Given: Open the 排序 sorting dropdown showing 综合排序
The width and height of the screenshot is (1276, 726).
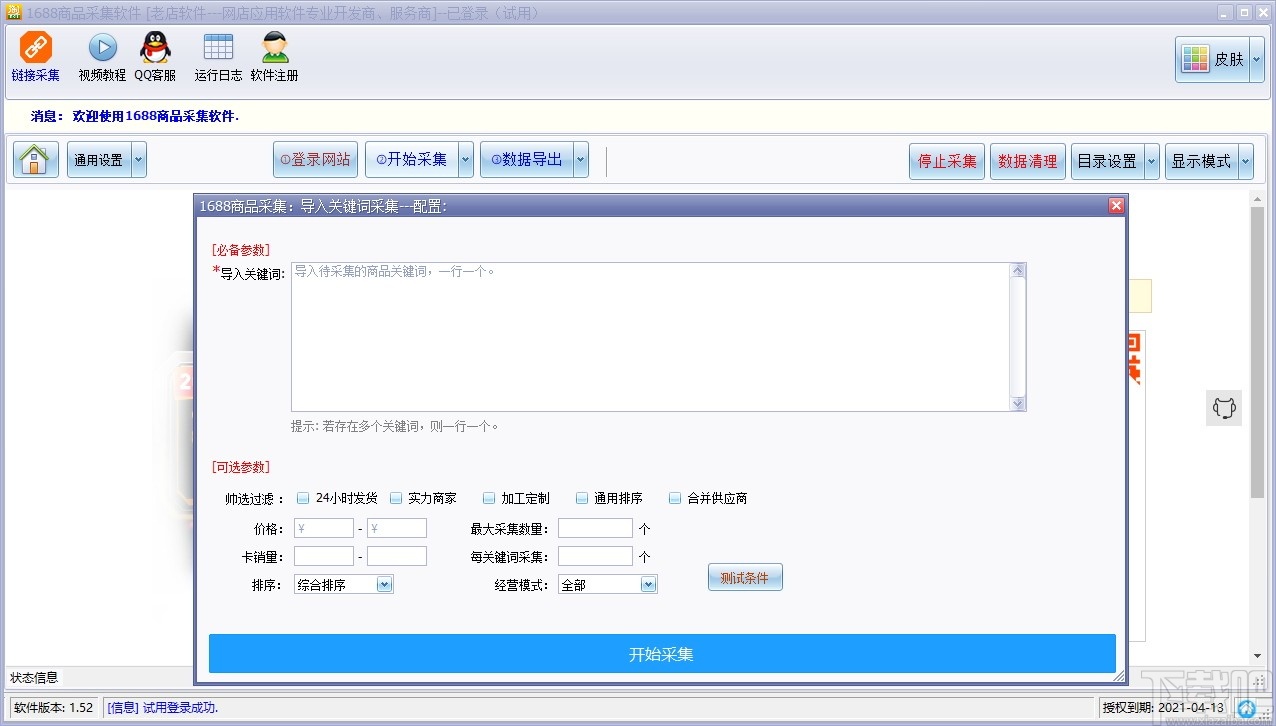Looking at the screenshot, I should pyautogui.click(x=383, y=583).
